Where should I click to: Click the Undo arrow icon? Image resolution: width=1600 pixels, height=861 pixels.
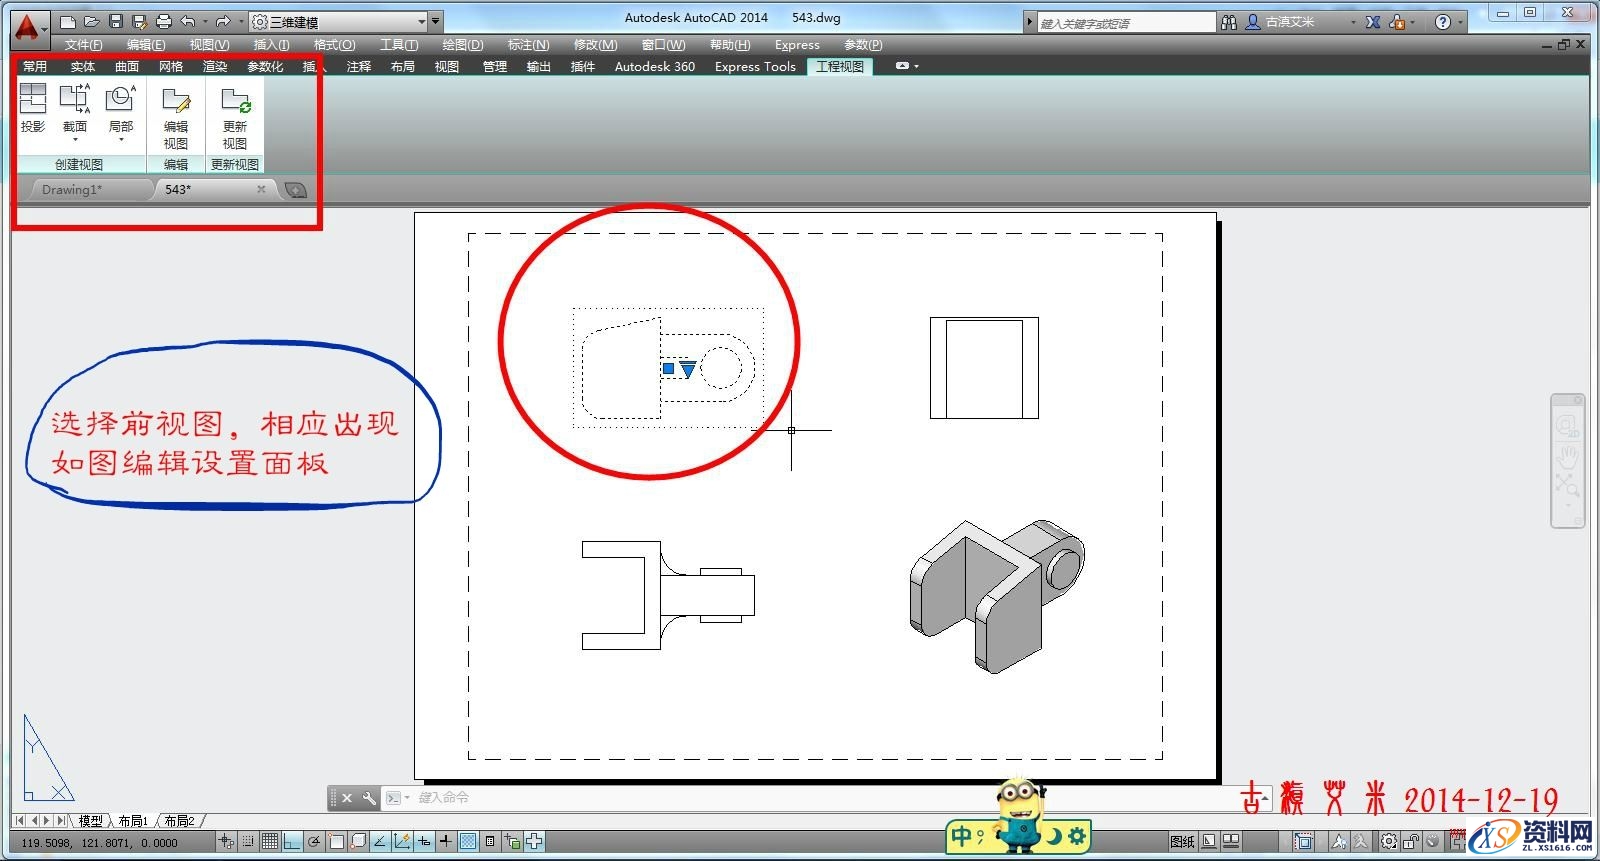tap(188, 21)
